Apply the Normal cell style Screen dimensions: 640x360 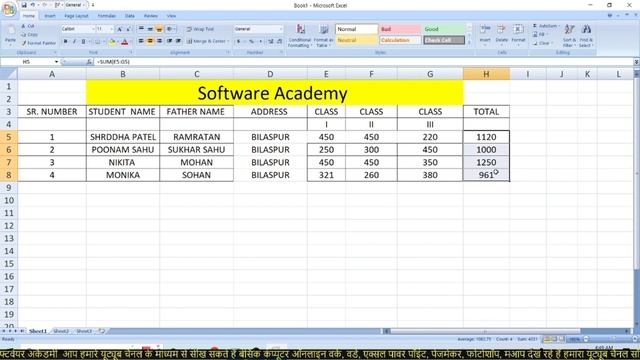[x=356, y=29]
